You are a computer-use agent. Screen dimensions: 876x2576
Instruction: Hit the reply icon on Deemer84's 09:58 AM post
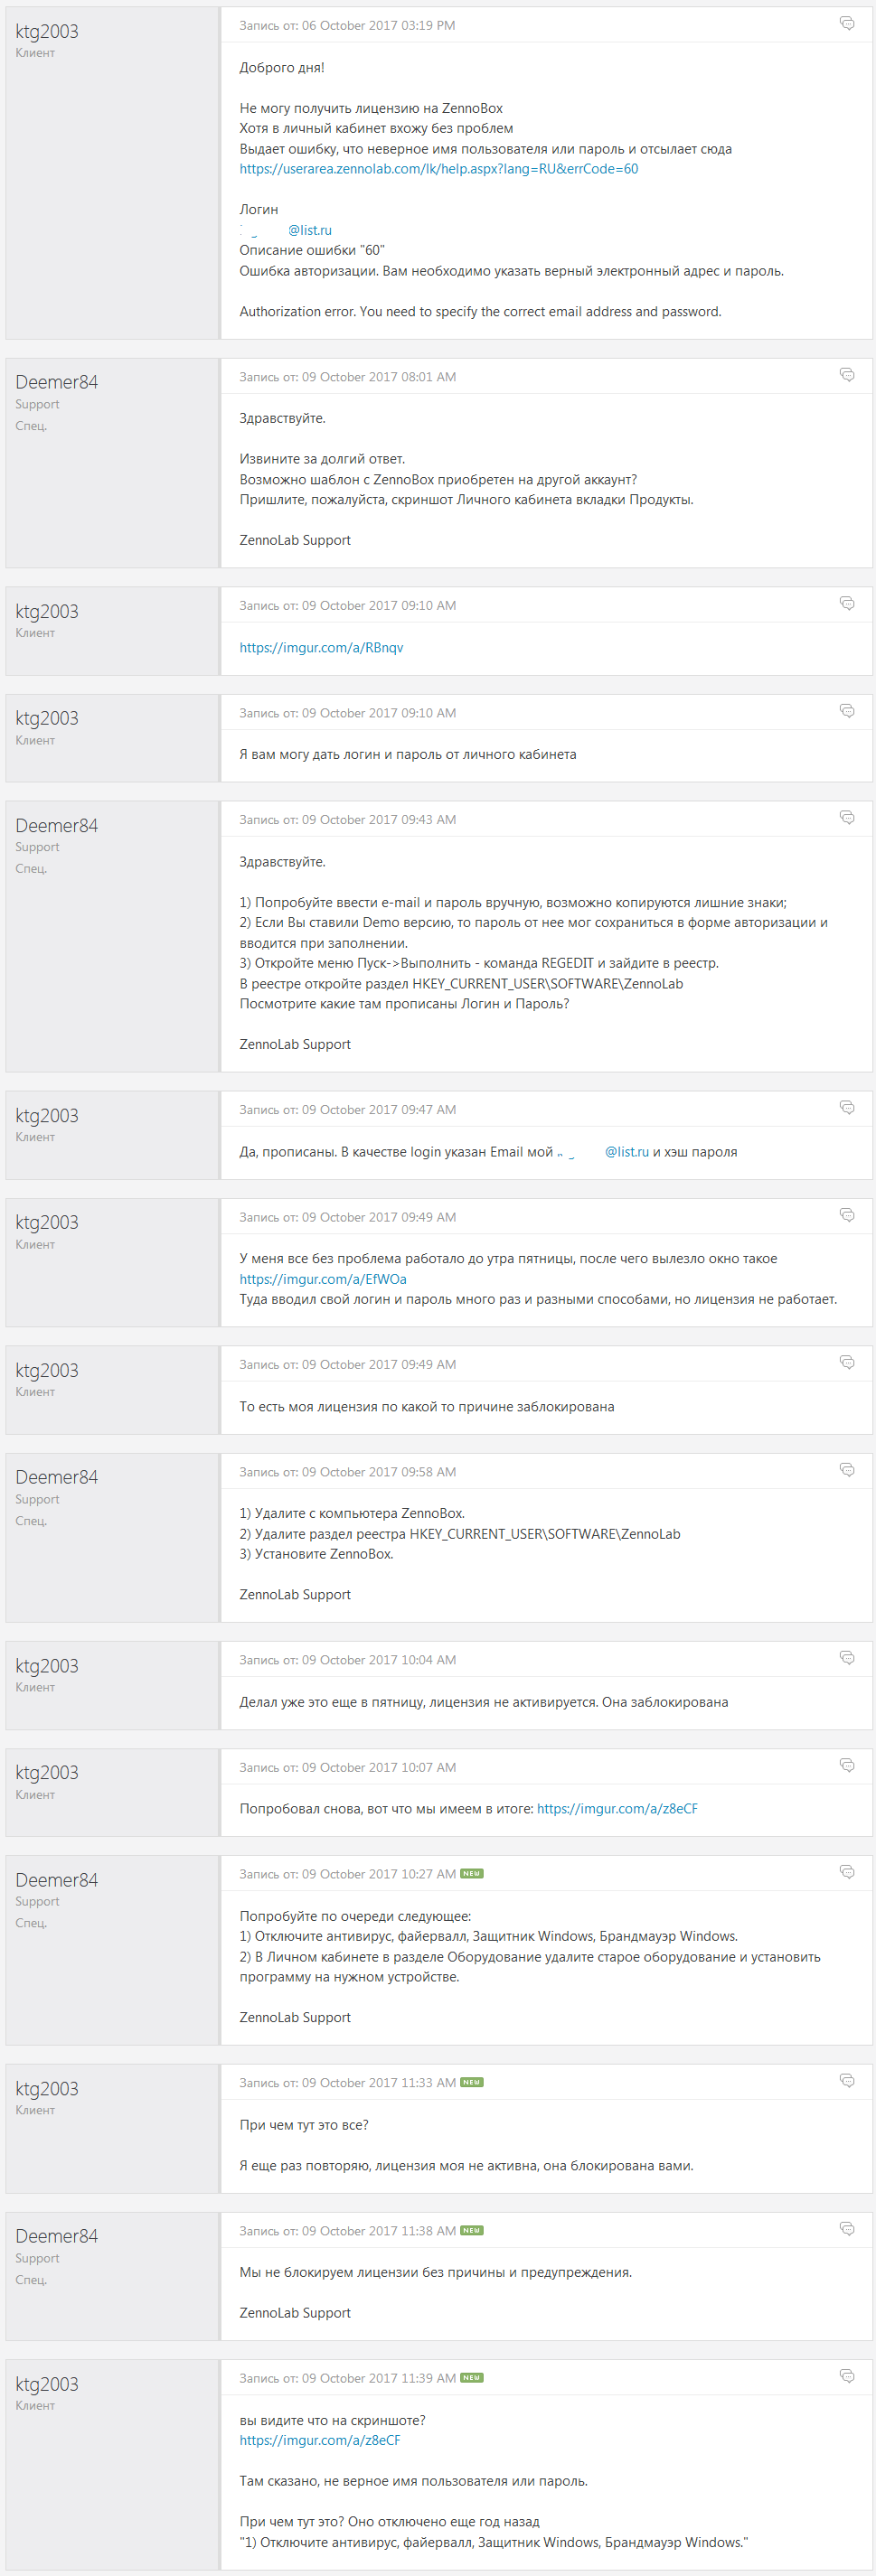(846, 1469)
